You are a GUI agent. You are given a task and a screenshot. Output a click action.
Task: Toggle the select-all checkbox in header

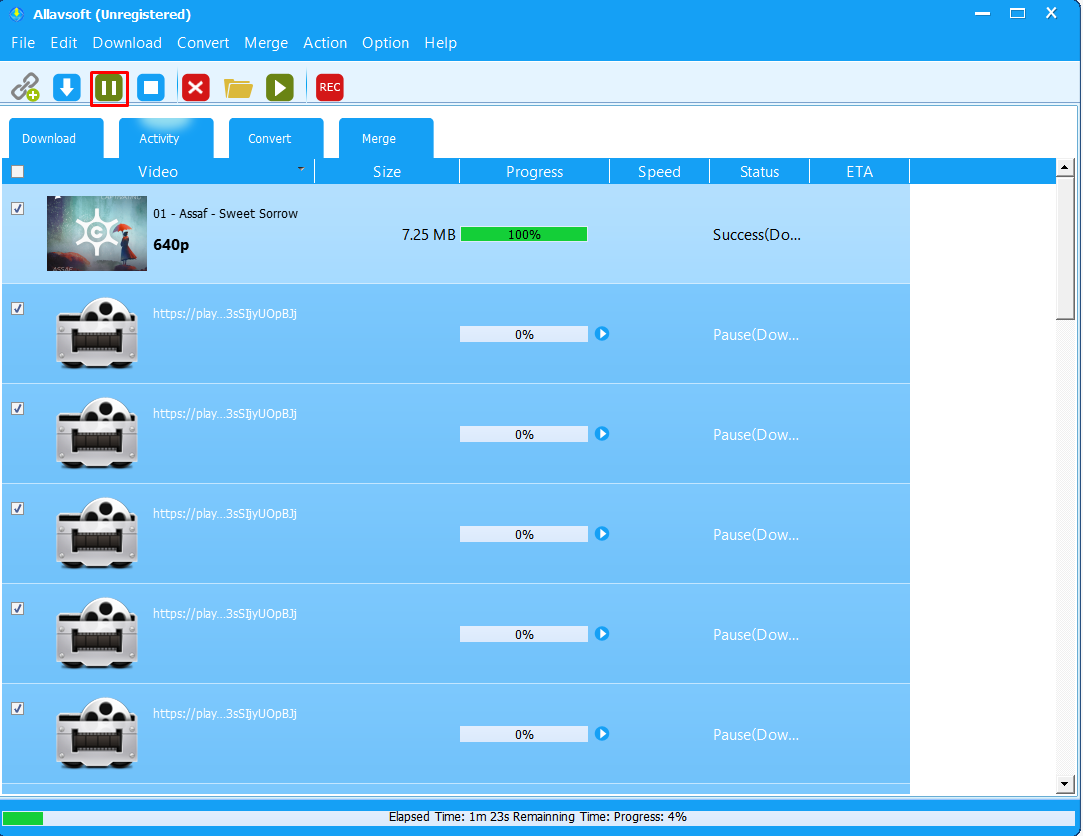[x=17, y=172]
